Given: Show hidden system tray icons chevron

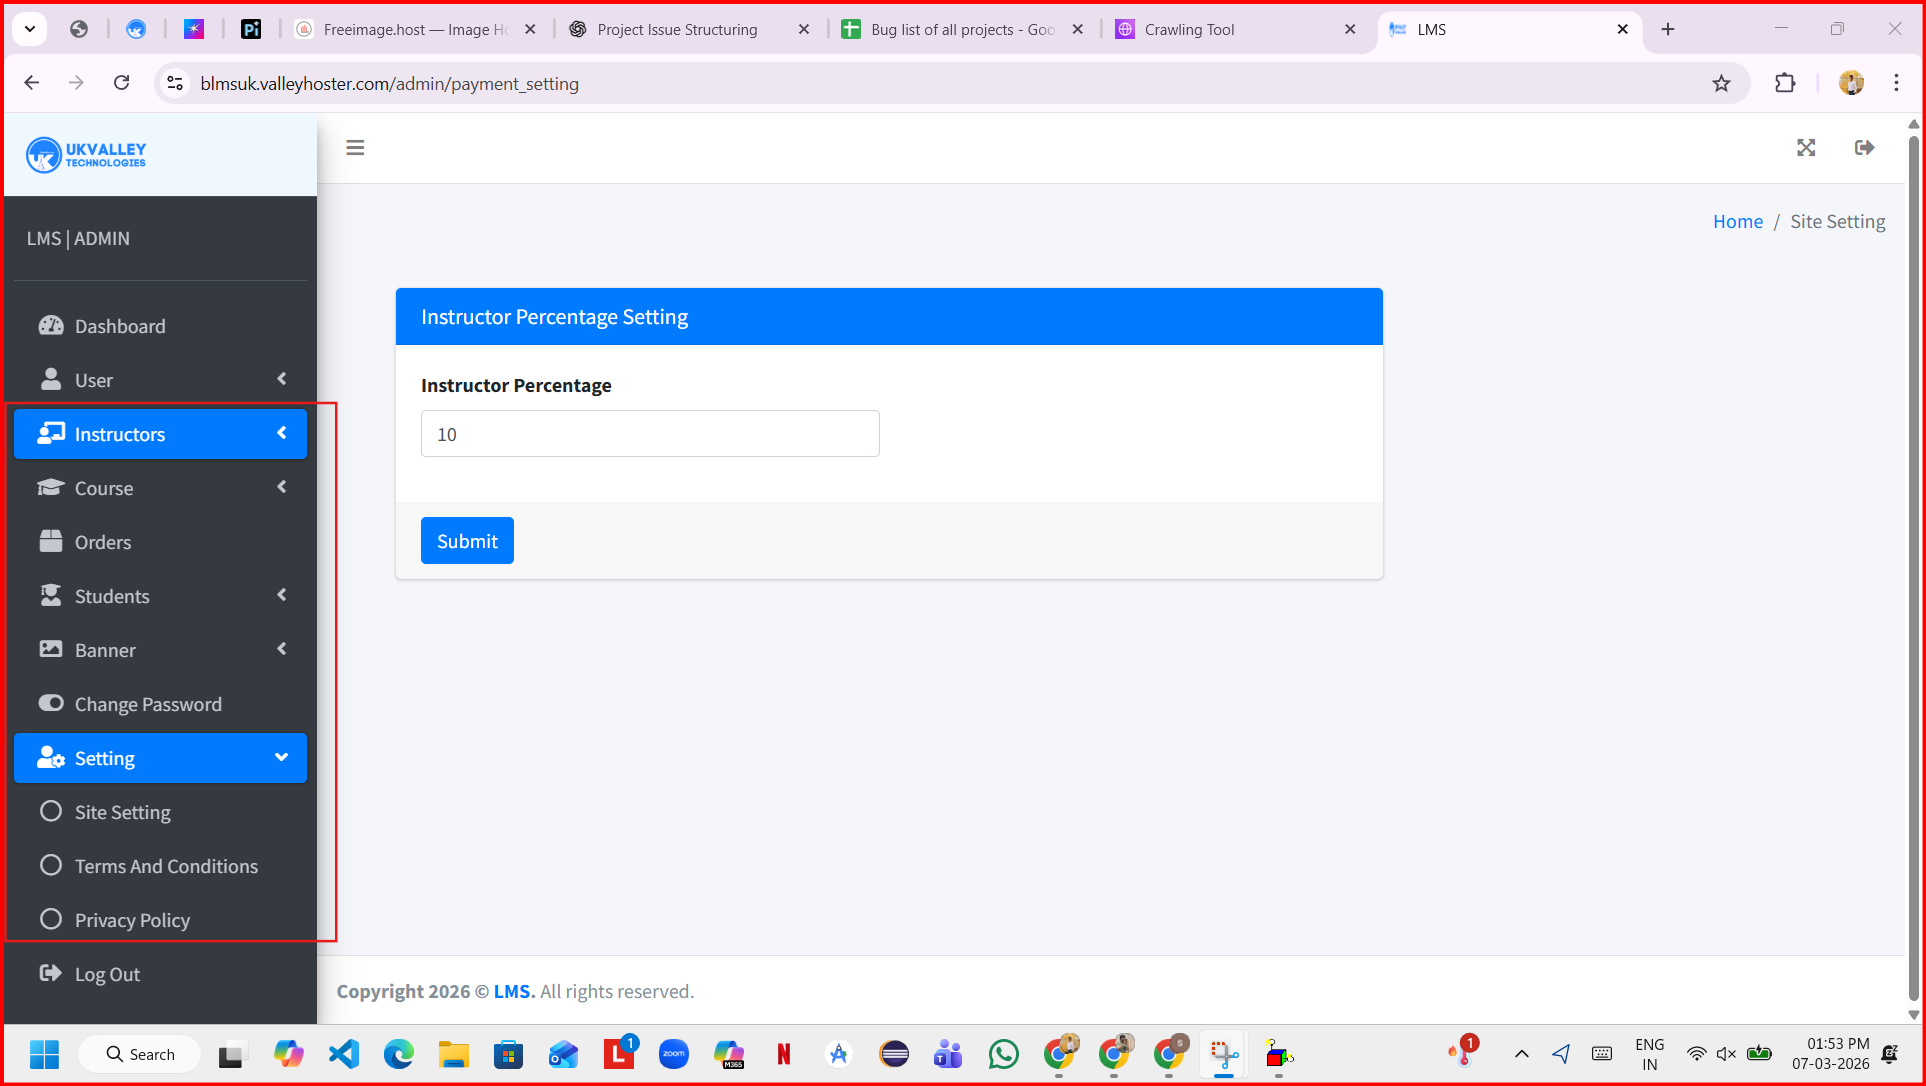Looking at the screenshot, I should pyautogui.click(x=1522, y=1054).
